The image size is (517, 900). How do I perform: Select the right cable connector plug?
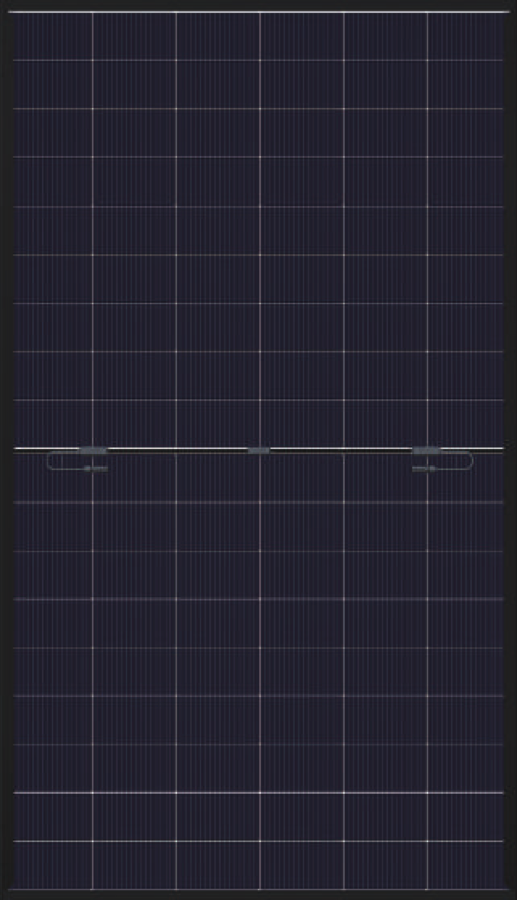[423, 469]
